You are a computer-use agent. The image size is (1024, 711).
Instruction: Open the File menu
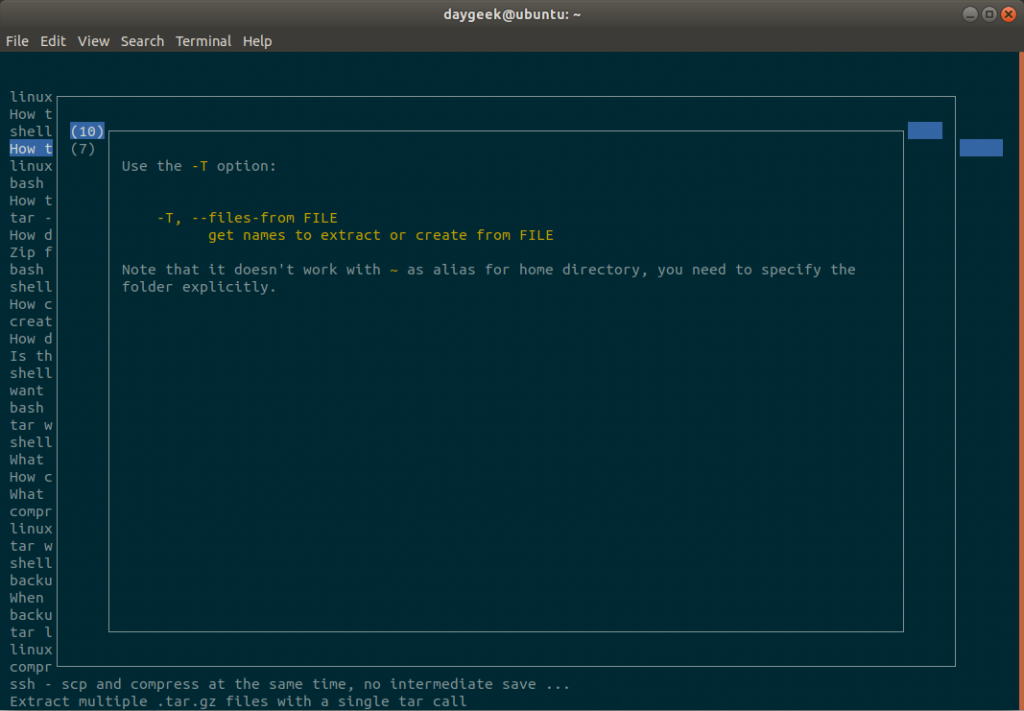17,41
